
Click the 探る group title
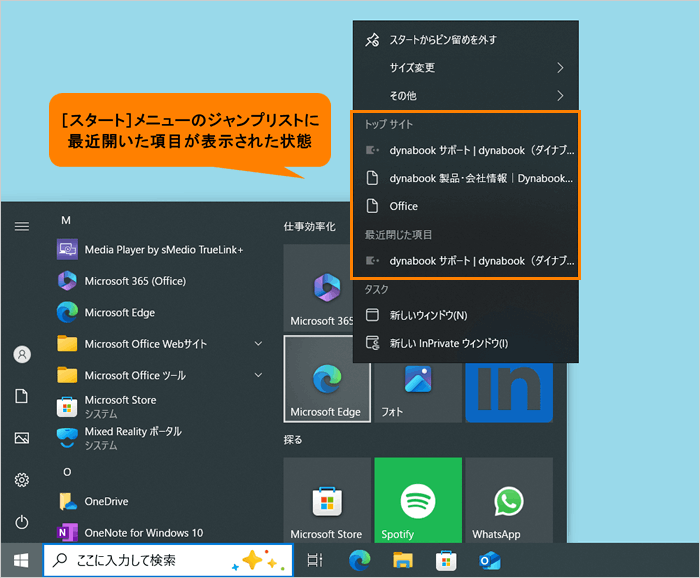(x=293, y=440)
